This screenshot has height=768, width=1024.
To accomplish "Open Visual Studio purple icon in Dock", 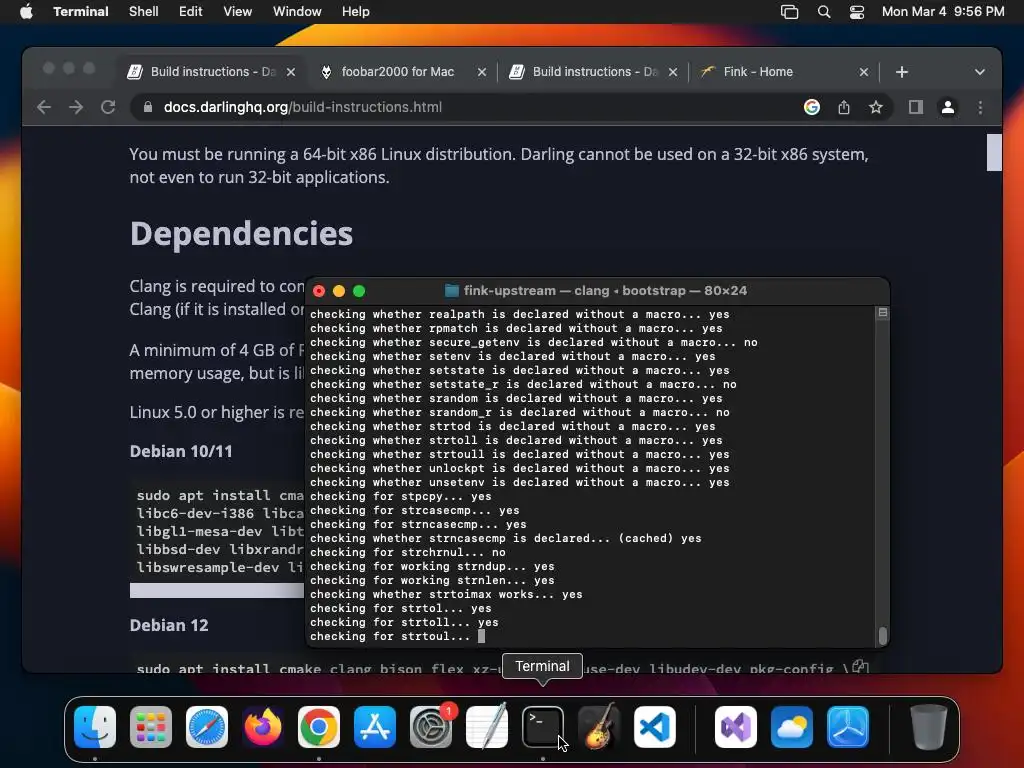I will coord(736,726).
